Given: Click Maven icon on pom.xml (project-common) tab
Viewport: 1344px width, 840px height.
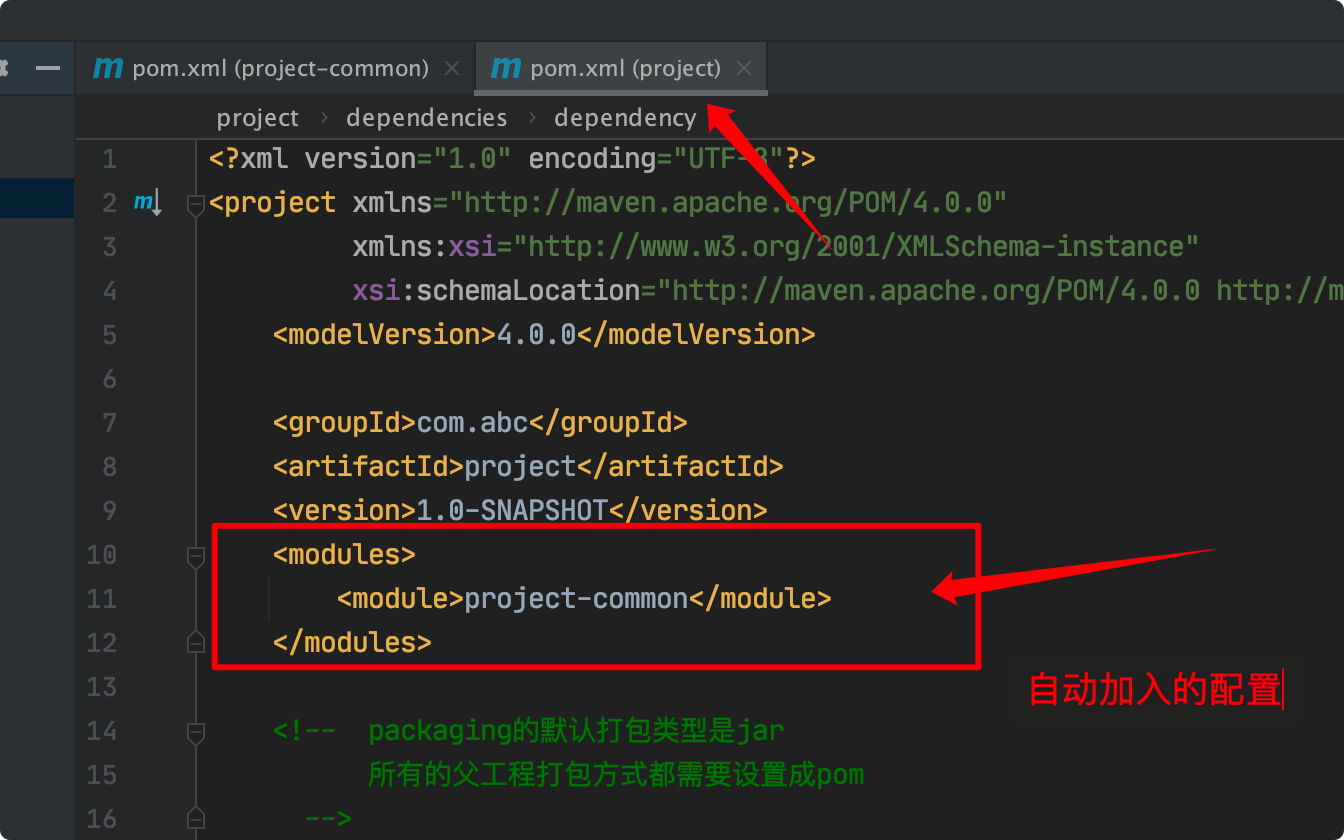Looking at the screenshot, I should click(108, 68).
